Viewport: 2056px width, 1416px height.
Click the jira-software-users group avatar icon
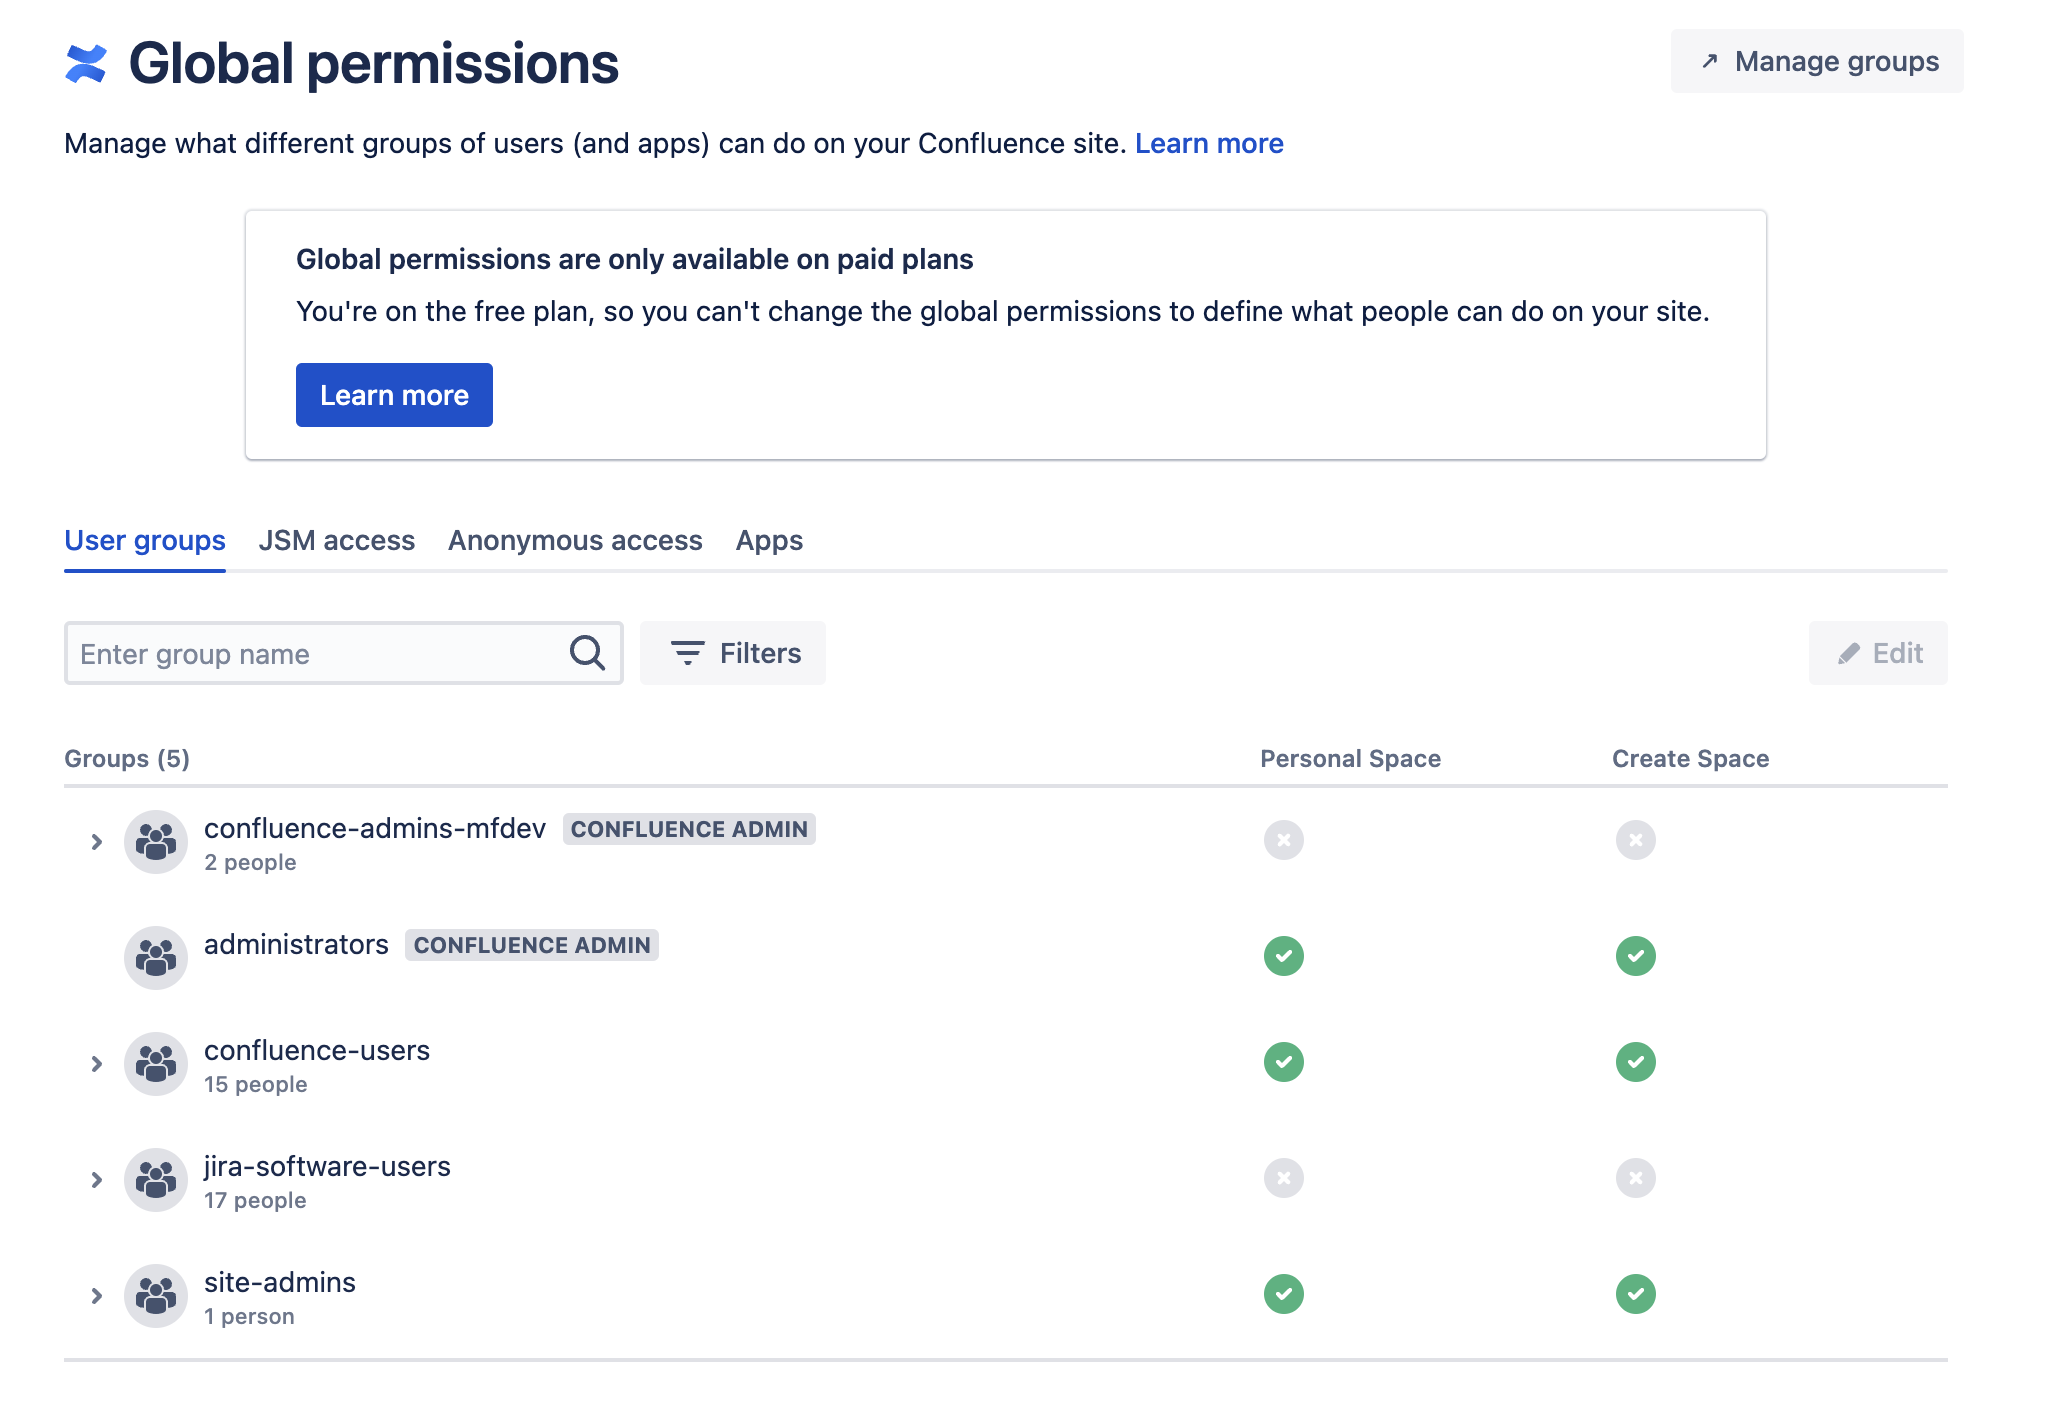pyautogui.click(x=156, y=1180)
